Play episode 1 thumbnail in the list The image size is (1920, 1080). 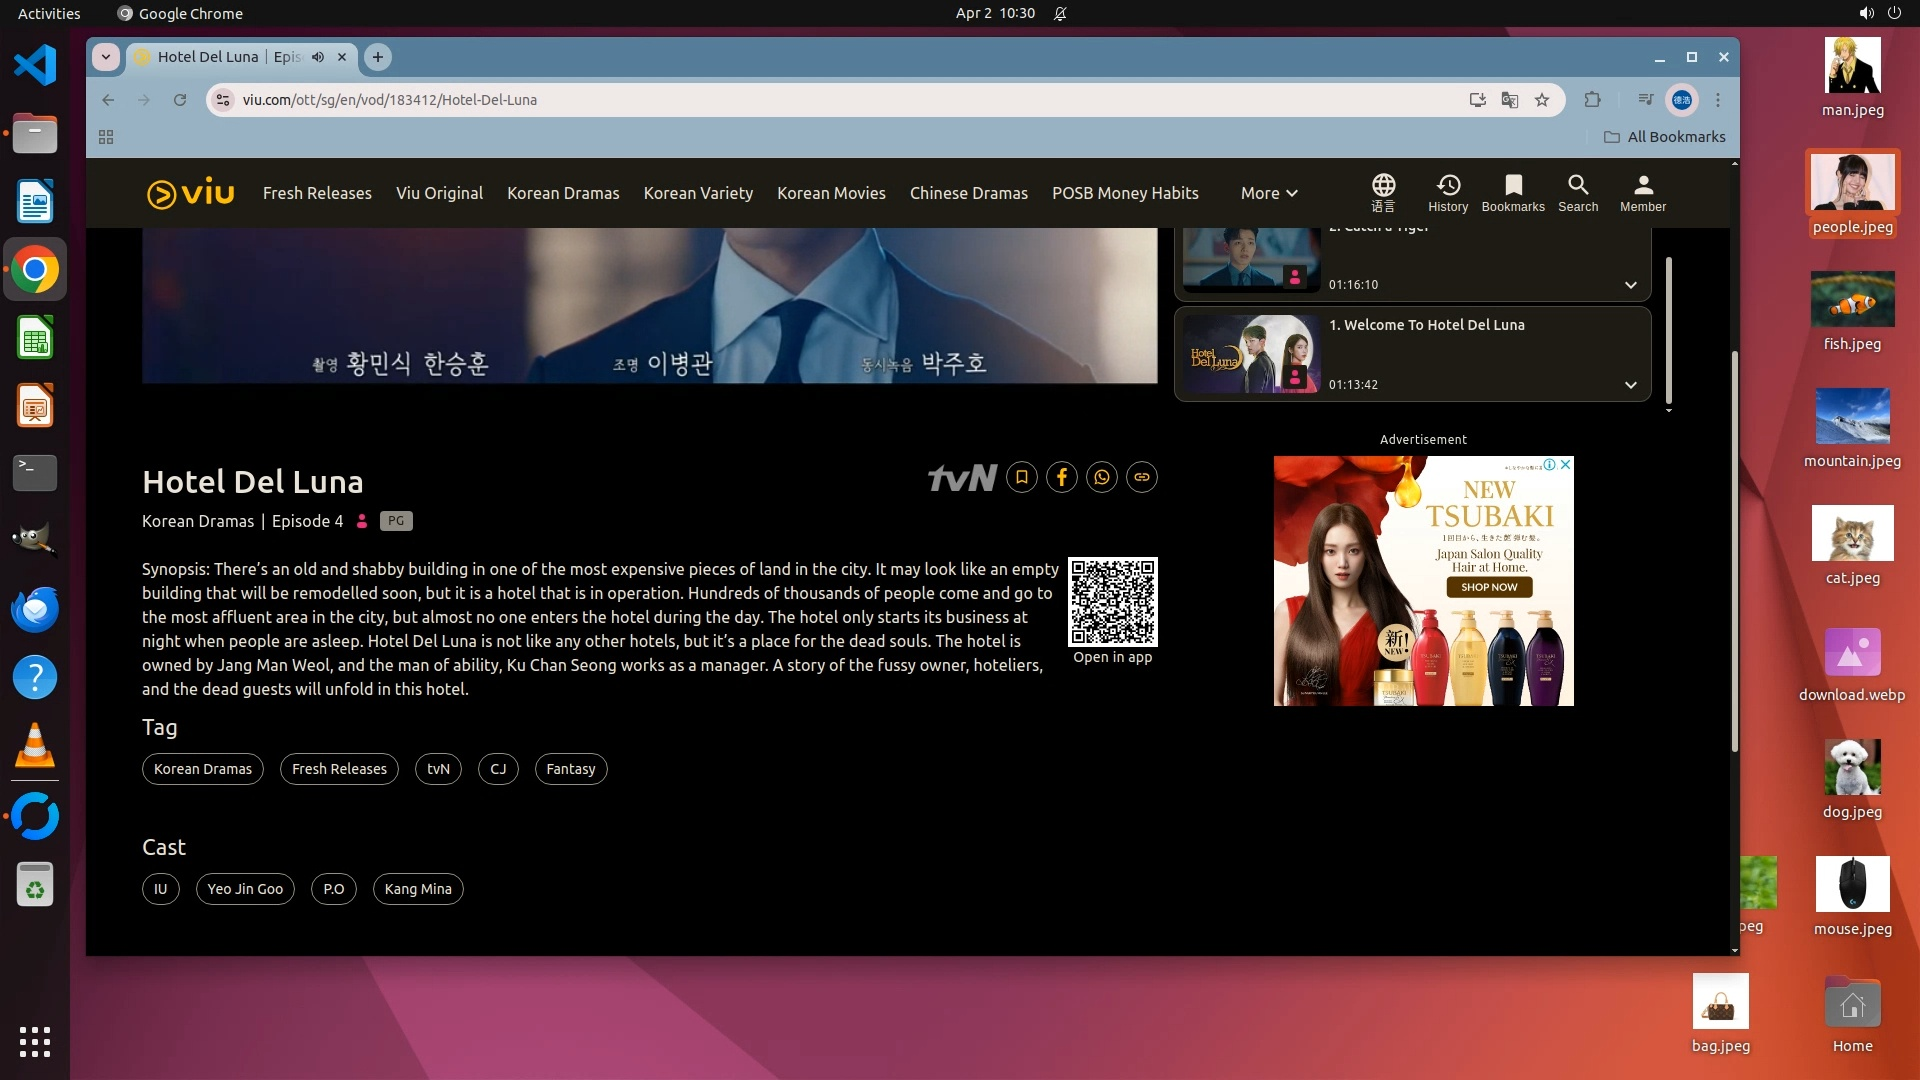(x=1251, y=354)
